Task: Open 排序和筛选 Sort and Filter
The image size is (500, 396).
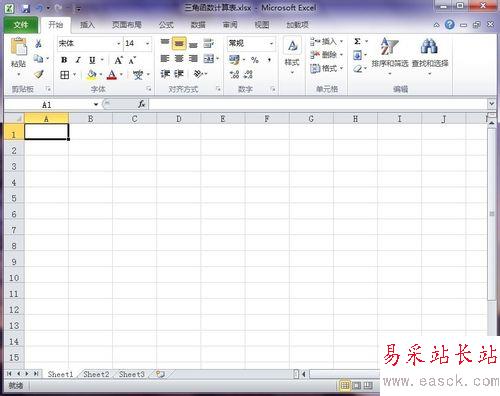Action: 390,55
